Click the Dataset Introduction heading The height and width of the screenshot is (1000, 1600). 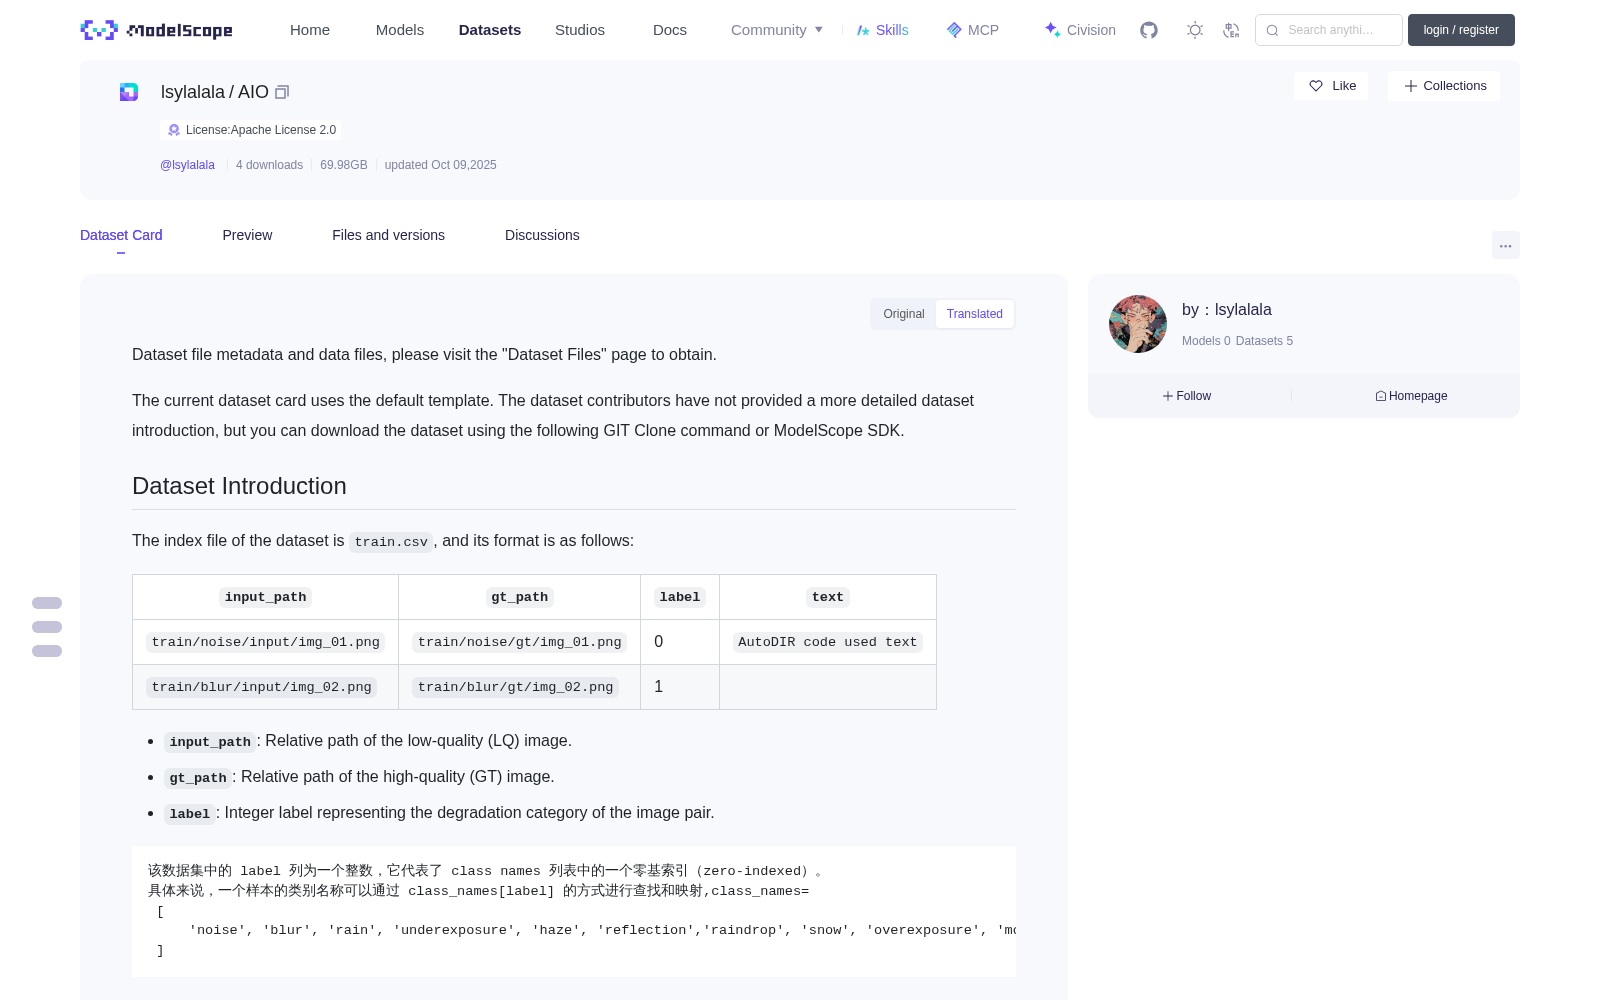pyautogui.click(x=239, y=486)
